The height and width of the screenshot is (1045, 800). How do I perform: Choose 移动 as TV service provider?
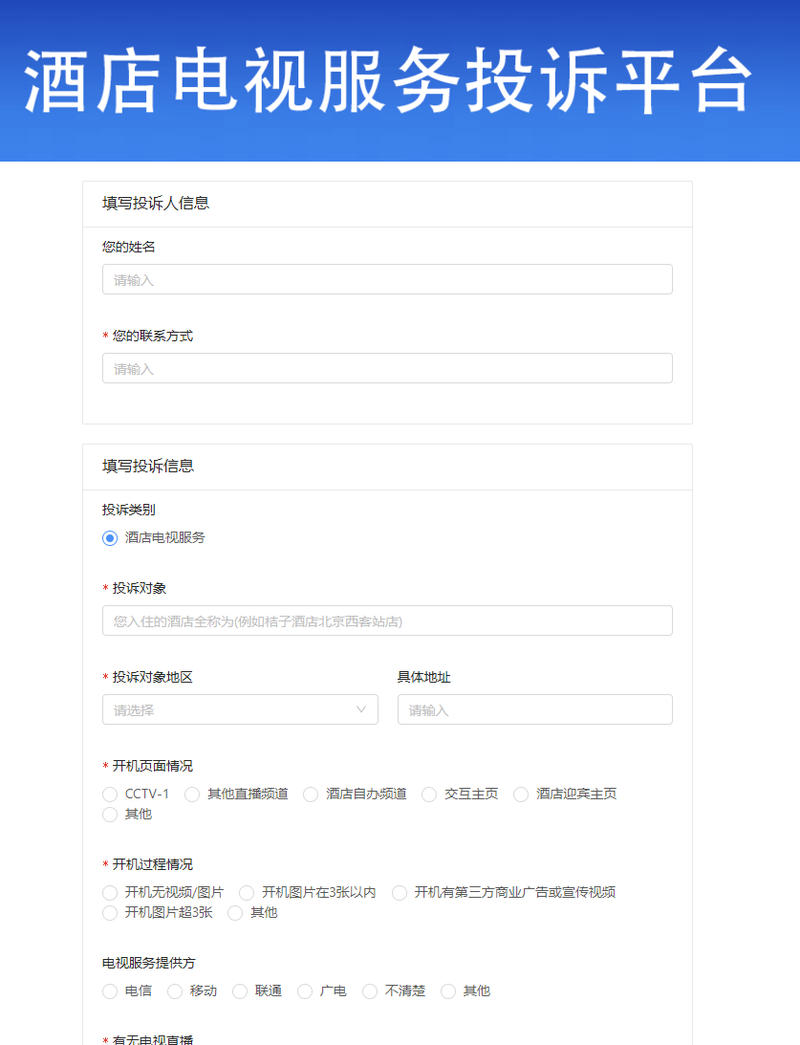(175, 991)
